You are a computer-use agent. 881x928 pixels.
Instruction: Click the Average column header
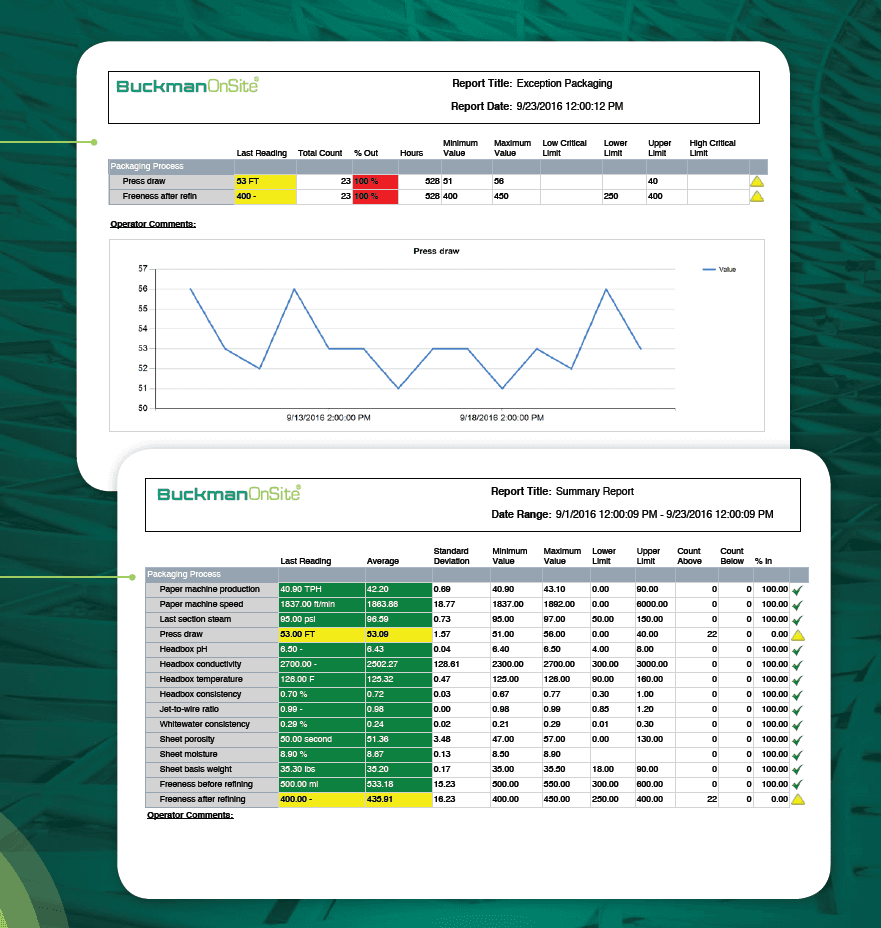[383, 561]
